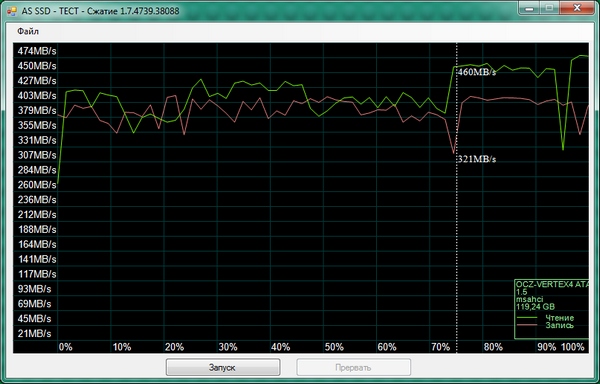Click the 141MB/s axis label
600x384 pixels.
37,259
